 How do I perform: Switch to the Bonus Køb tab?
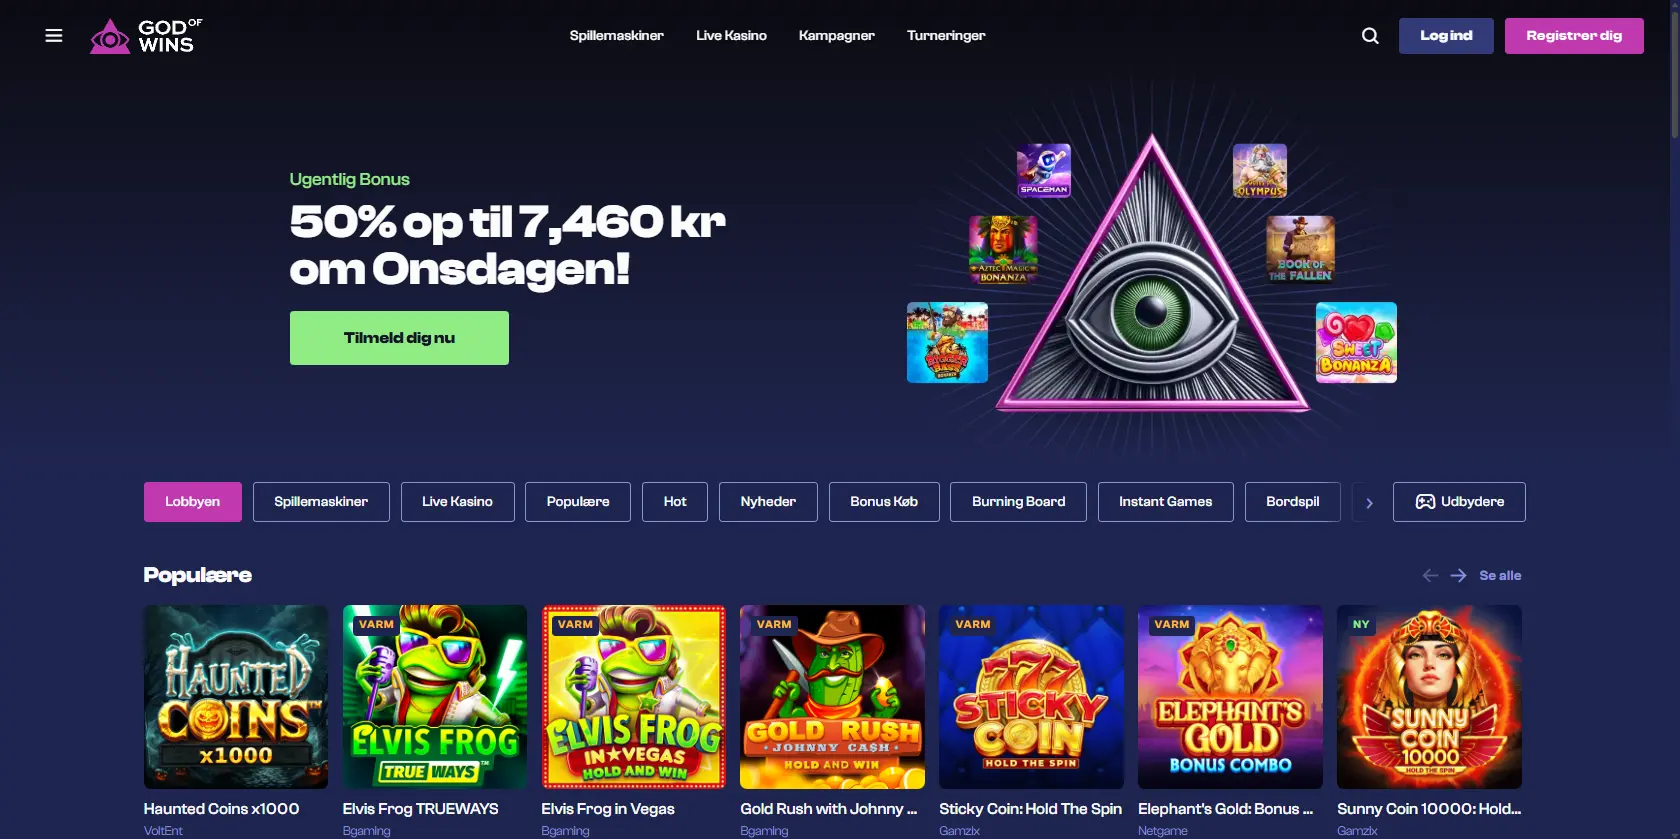click(884, 502)
